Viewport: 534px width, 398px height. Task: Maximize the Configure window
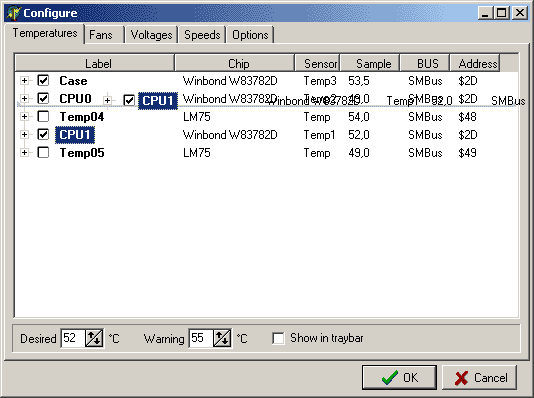point(502,13)
